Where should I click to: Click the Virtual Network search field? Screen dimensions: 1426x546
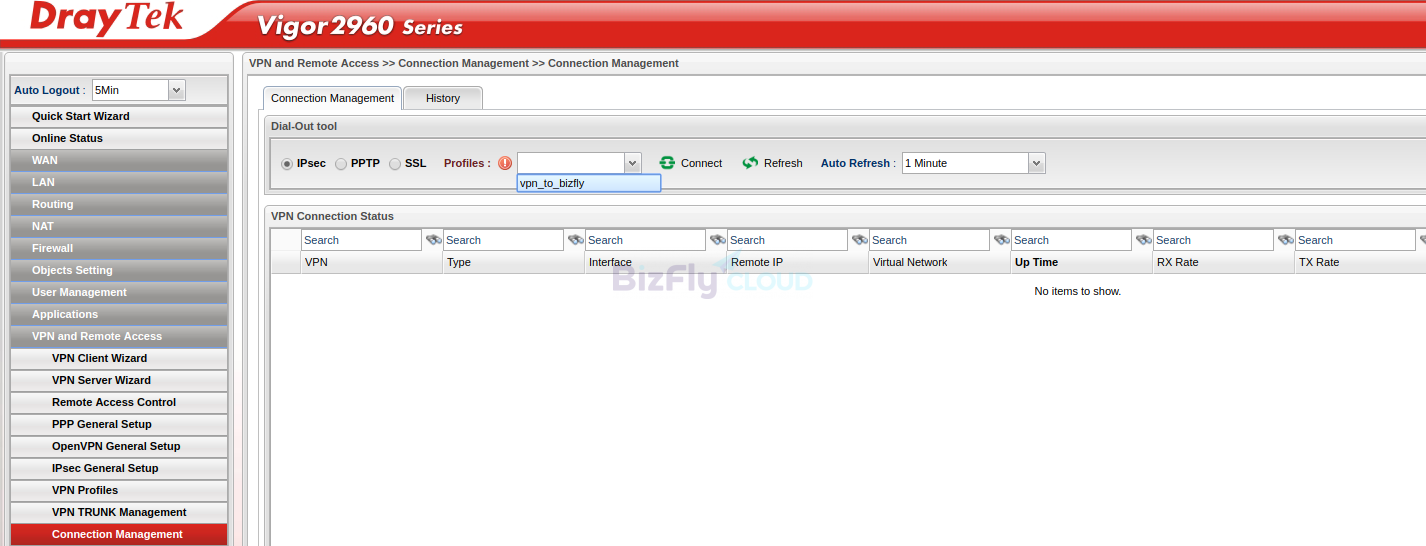point(929,240)
